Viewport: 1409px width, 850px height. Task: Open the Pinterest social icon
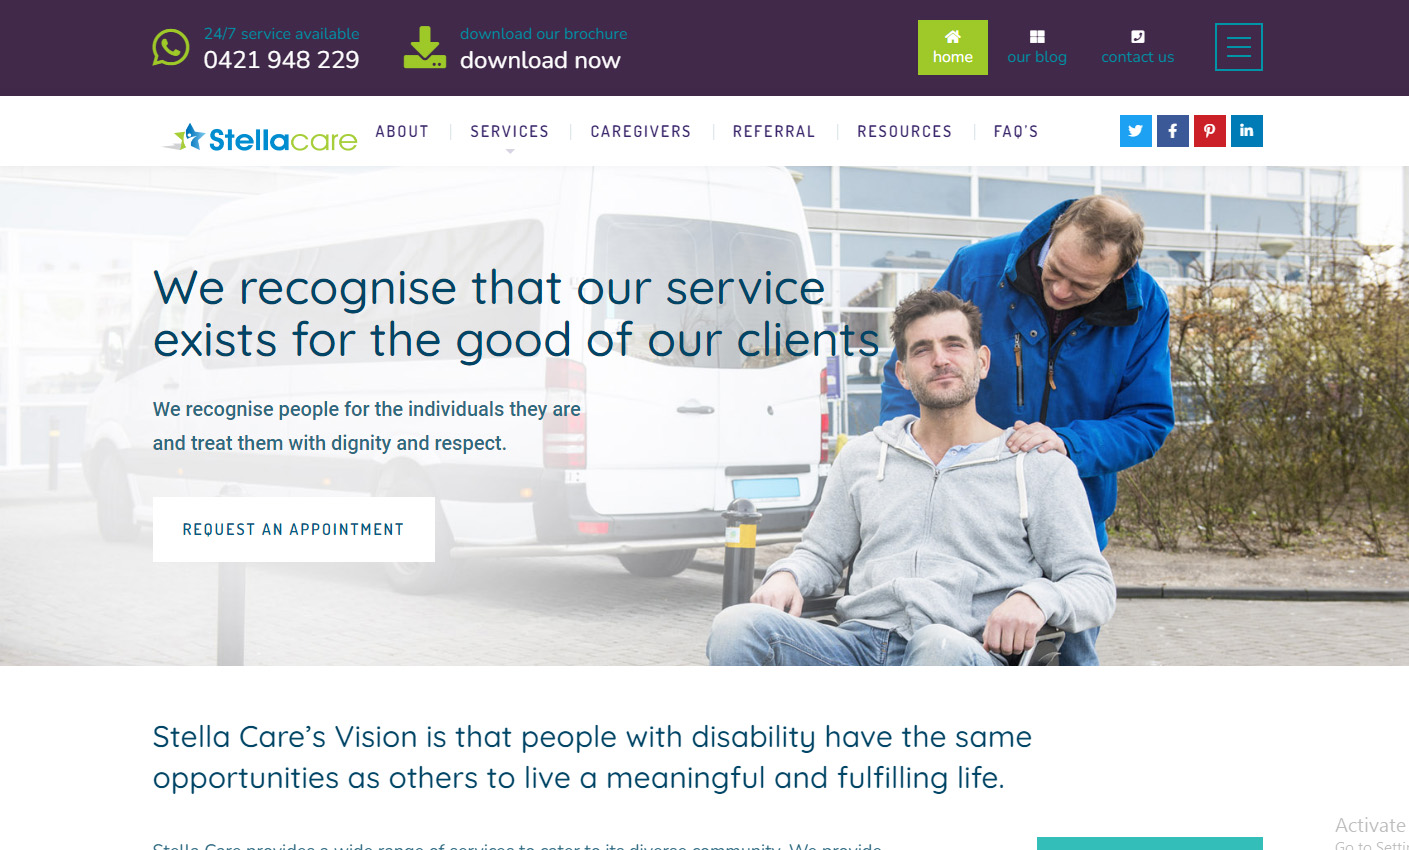(x=1210, y=131)
